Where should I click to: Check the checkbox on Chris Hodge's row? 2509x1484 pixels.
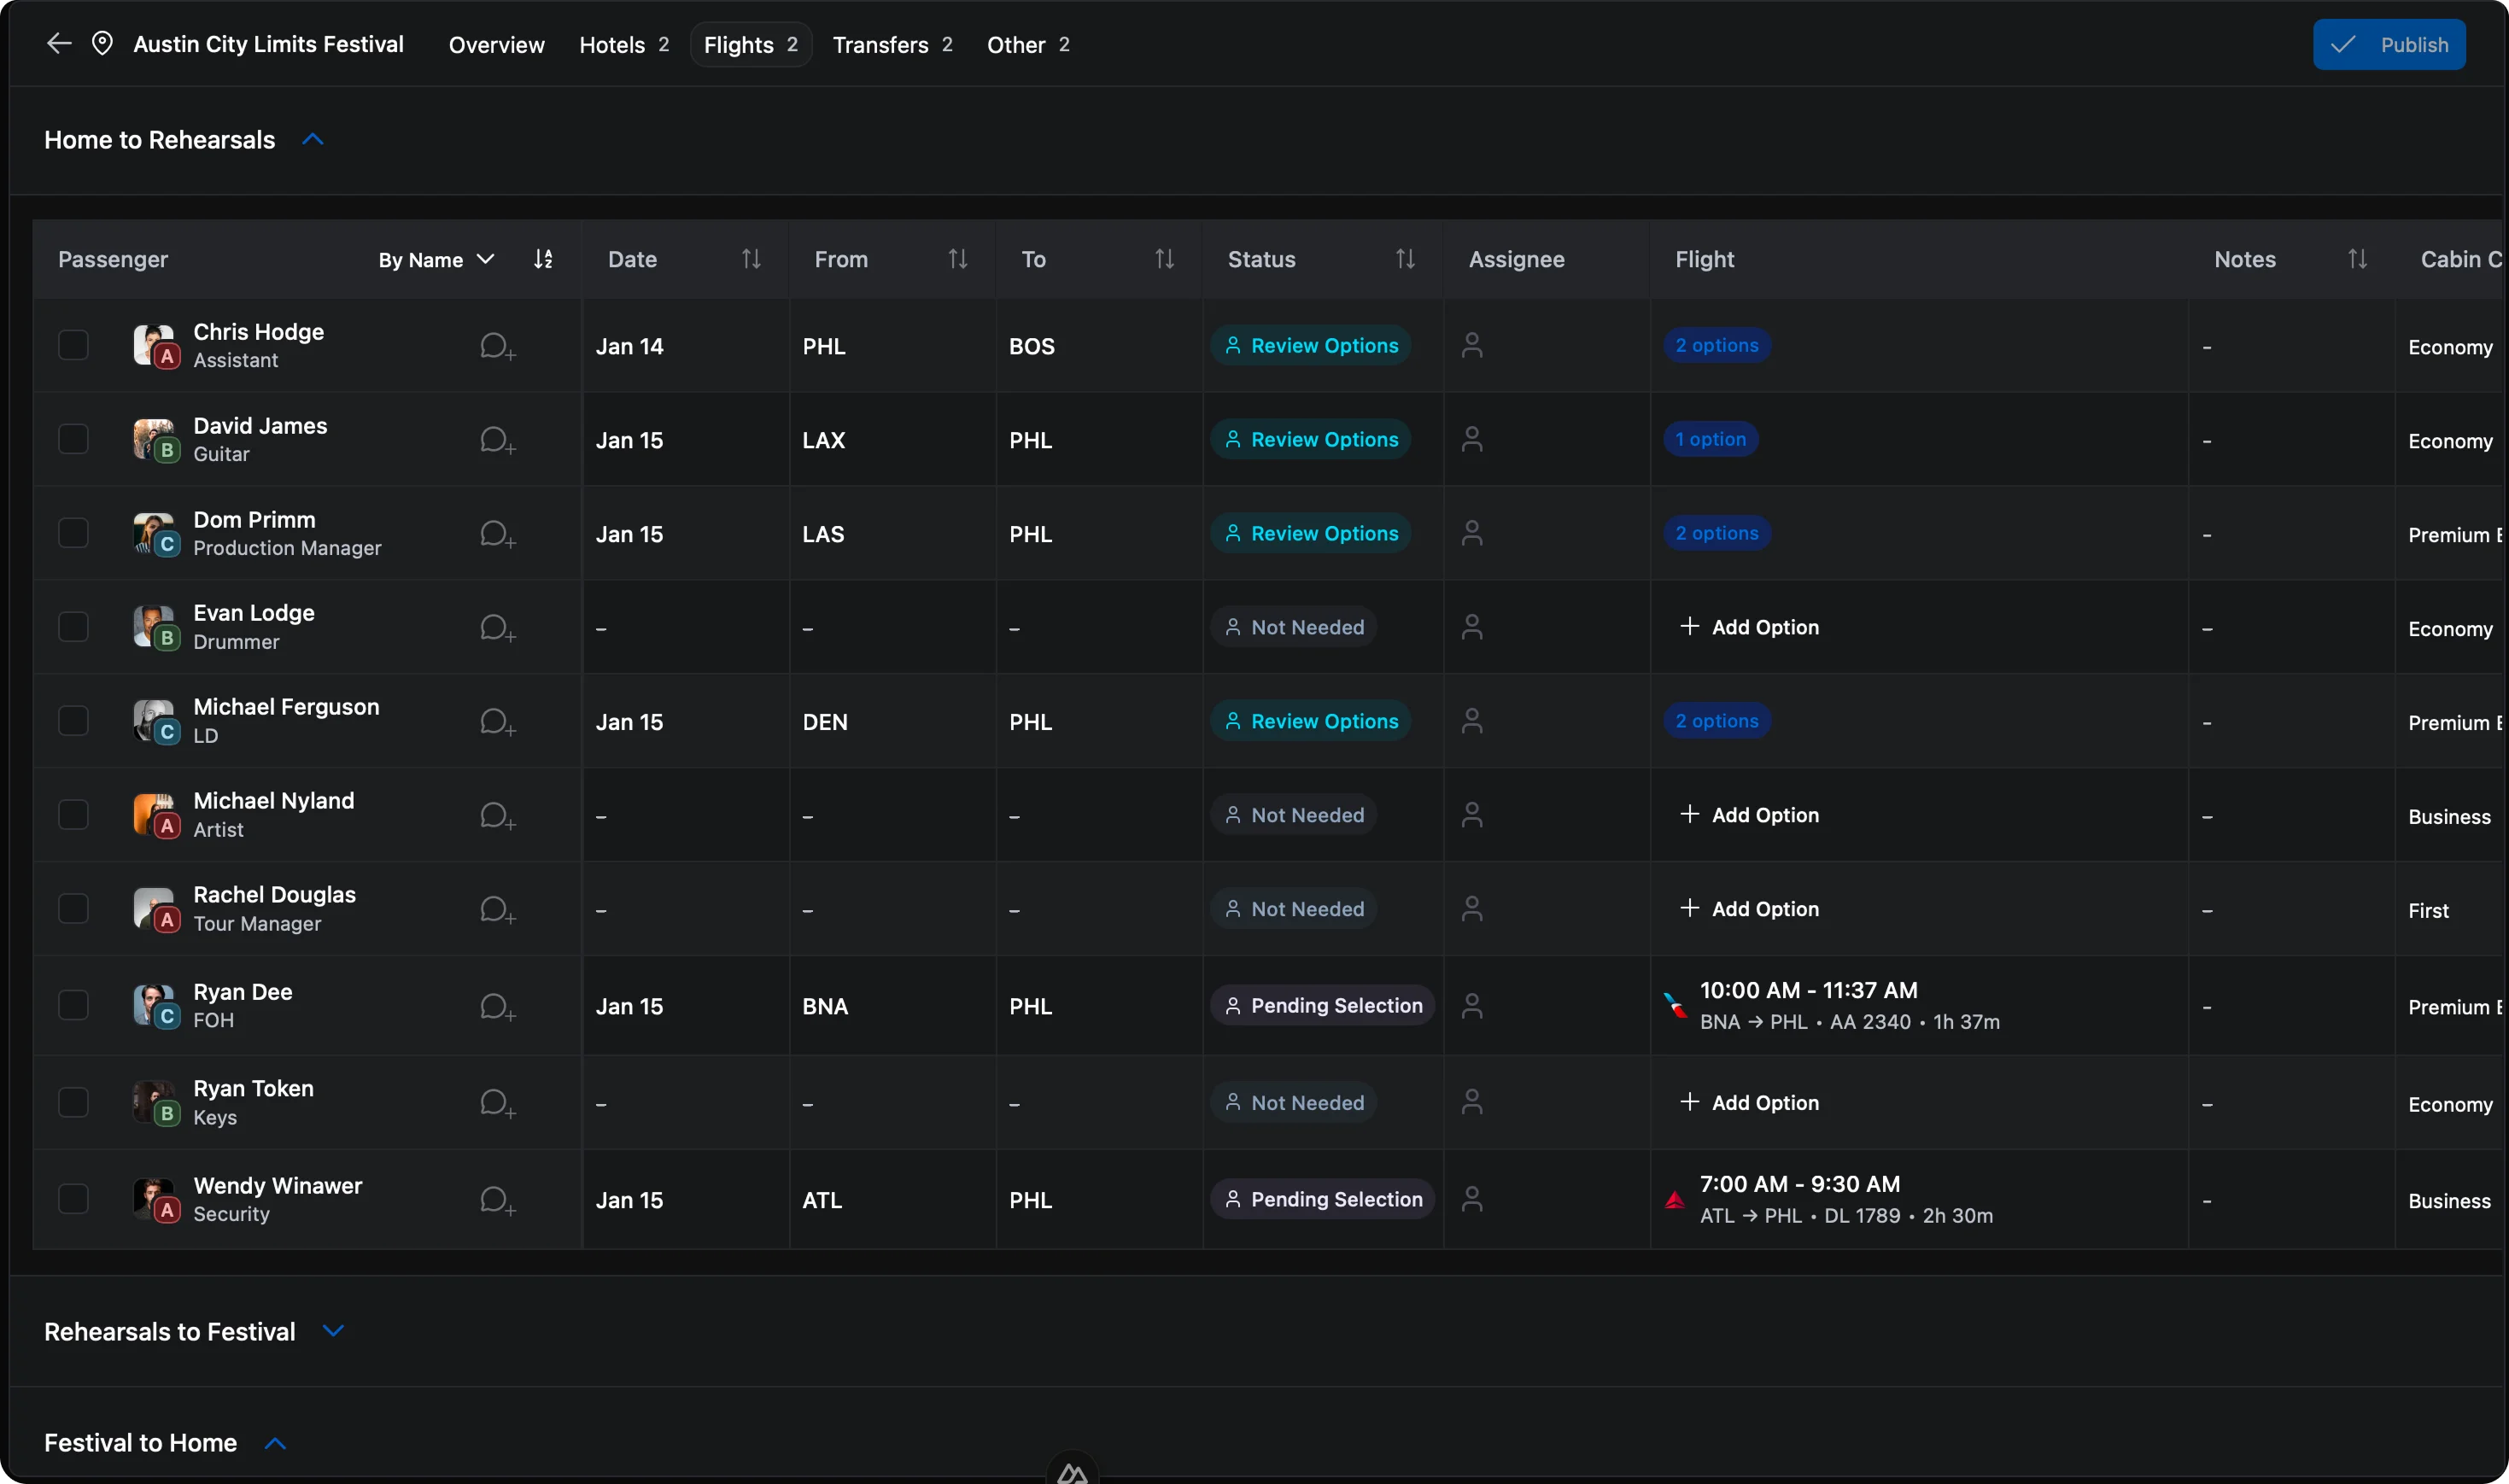click(73, 345)
